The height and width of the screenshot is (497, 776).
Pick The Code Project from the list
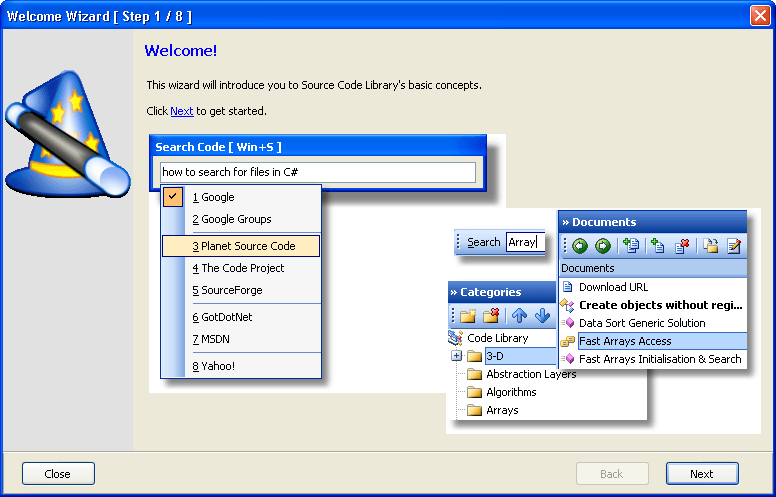241,268
